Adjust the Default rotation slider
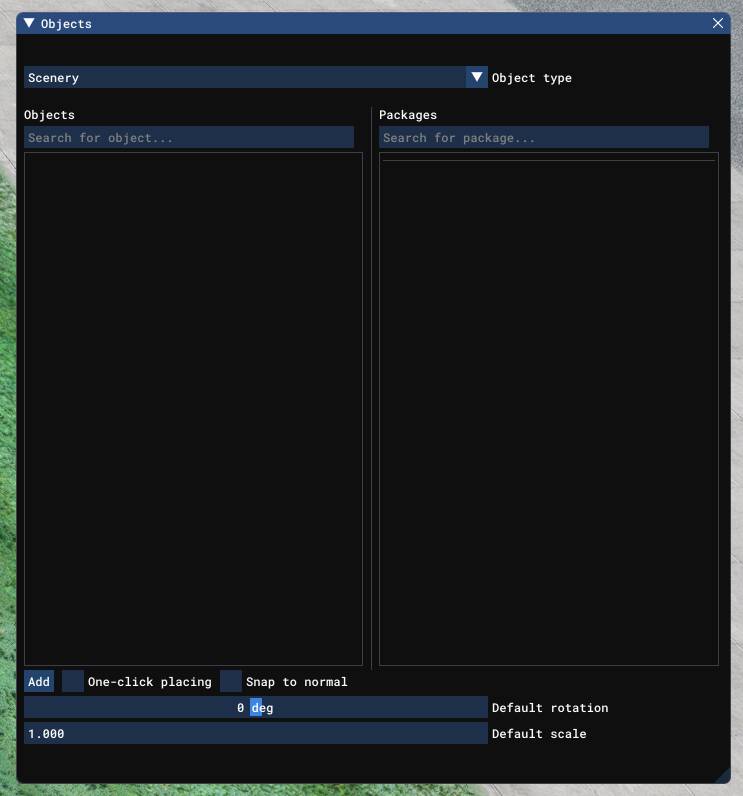Screen dimensions: 743x796 [256, 708]
